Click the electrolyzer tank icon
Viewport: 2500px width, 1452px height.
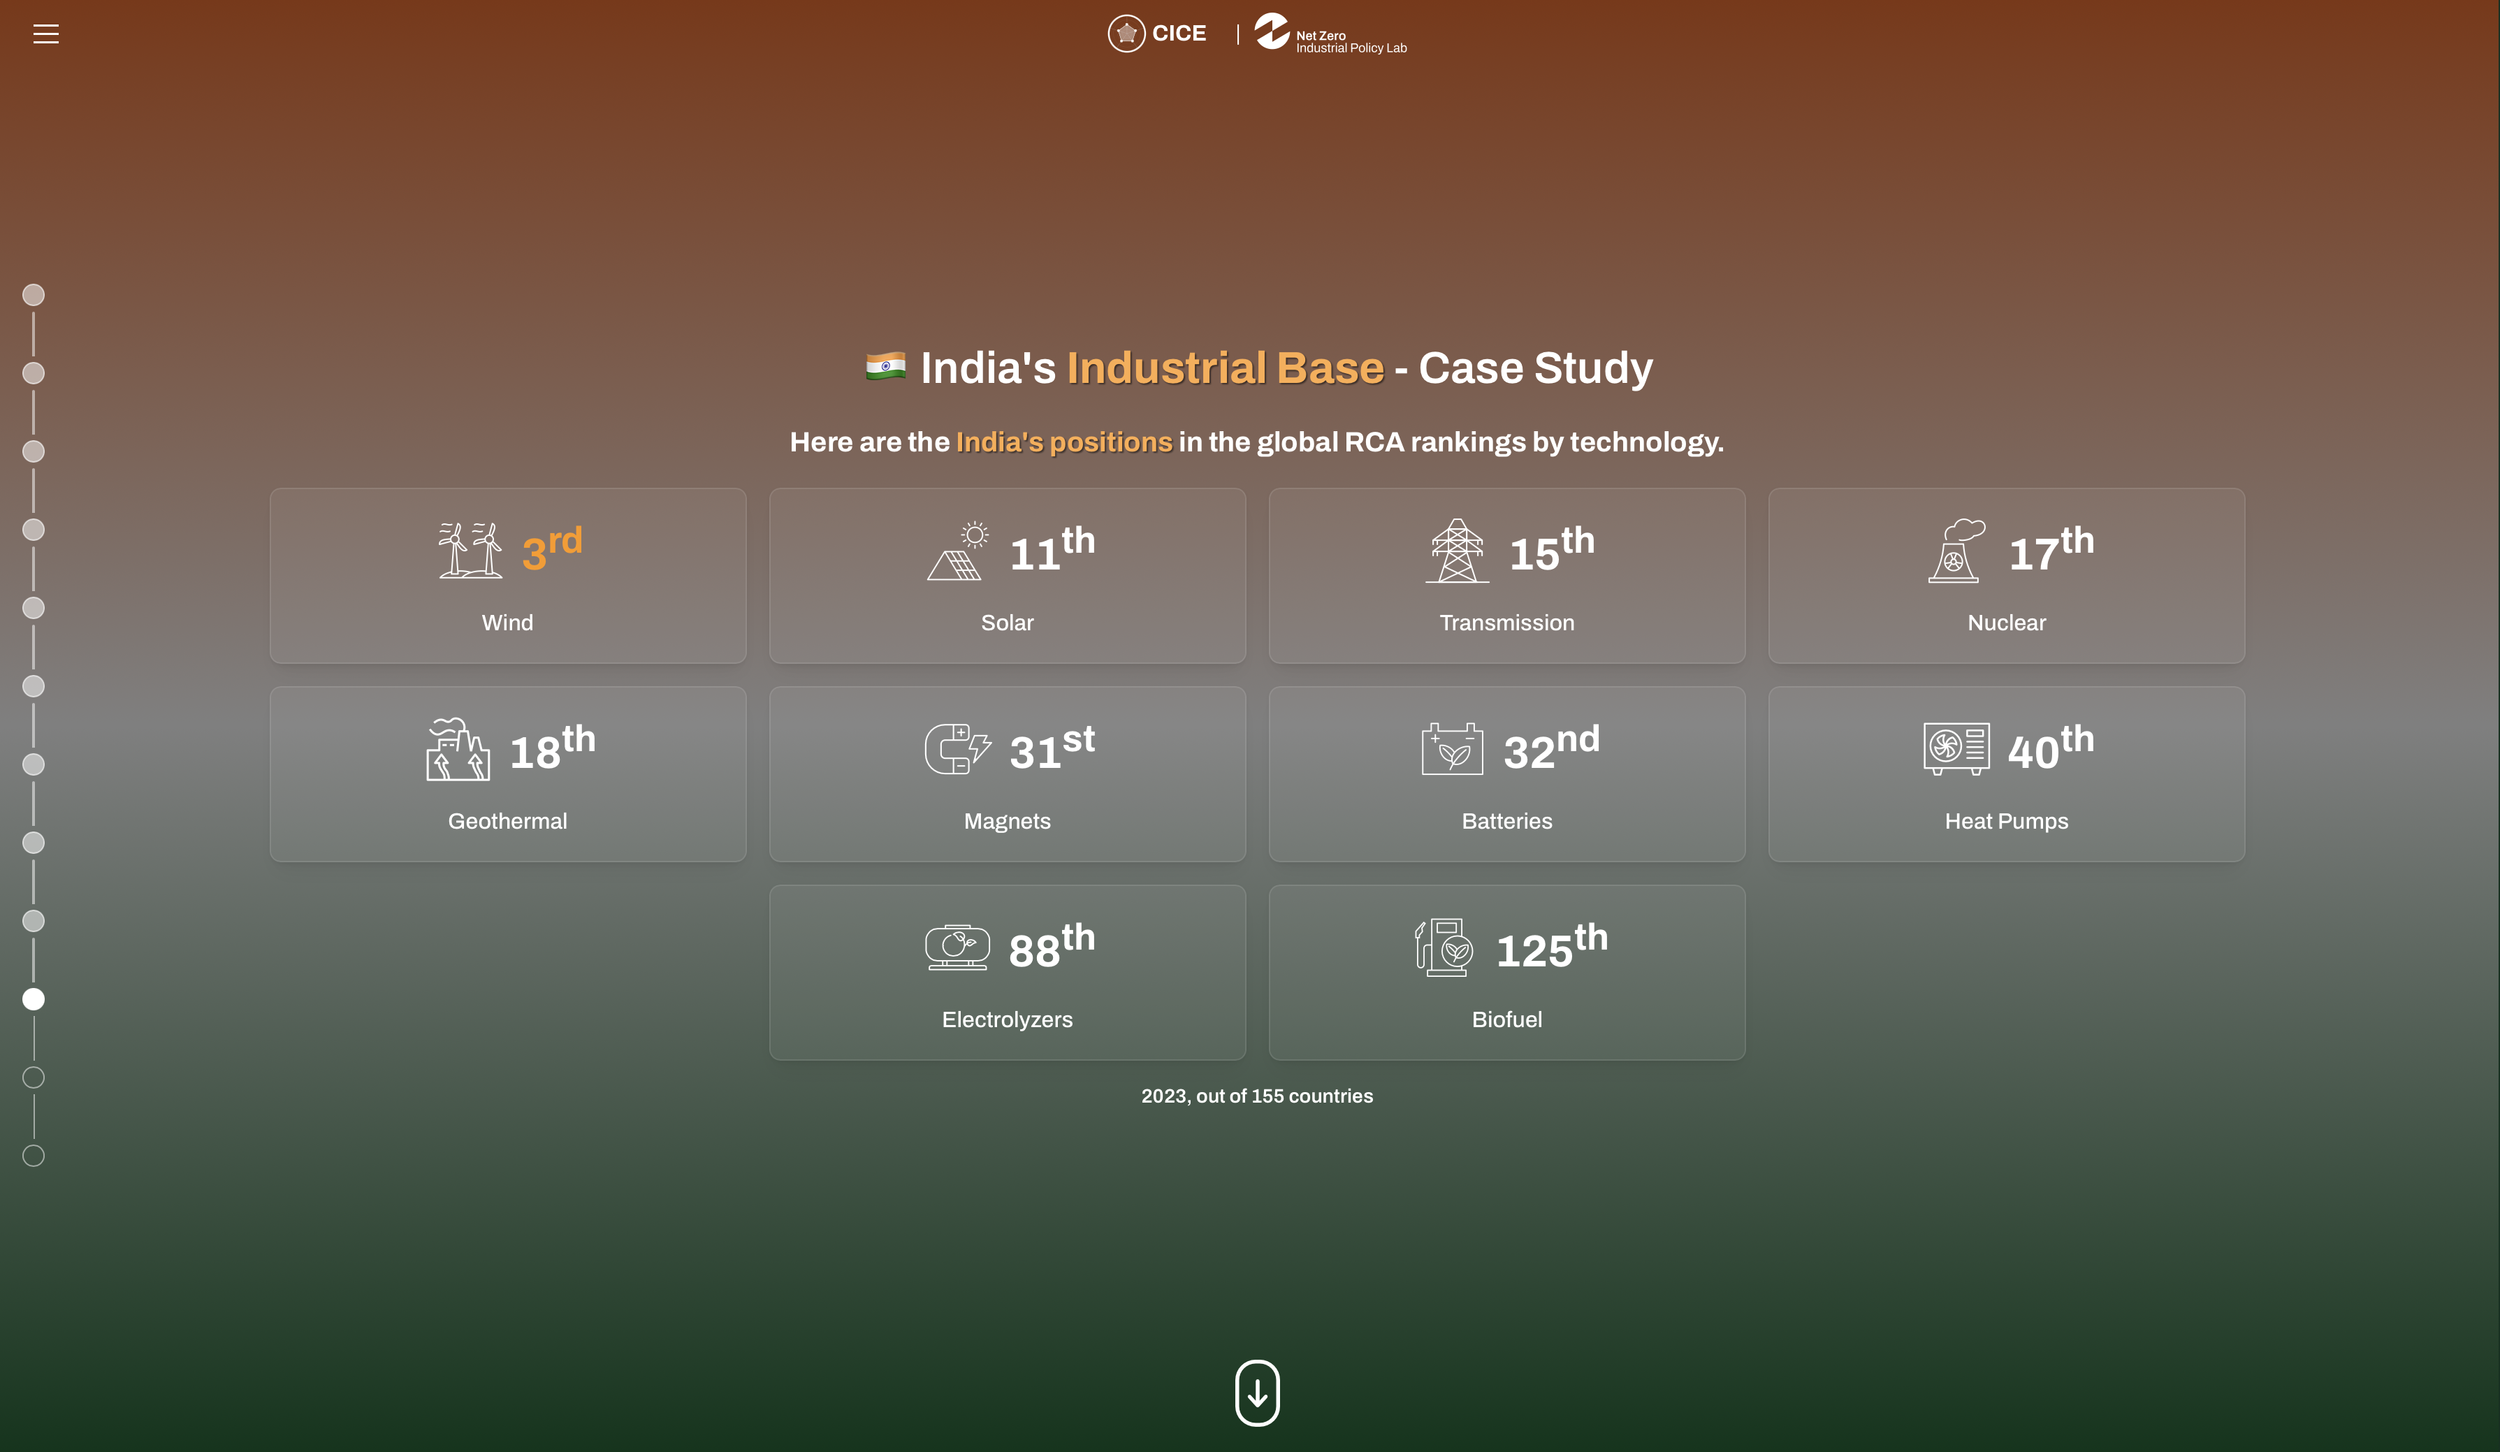957,947
